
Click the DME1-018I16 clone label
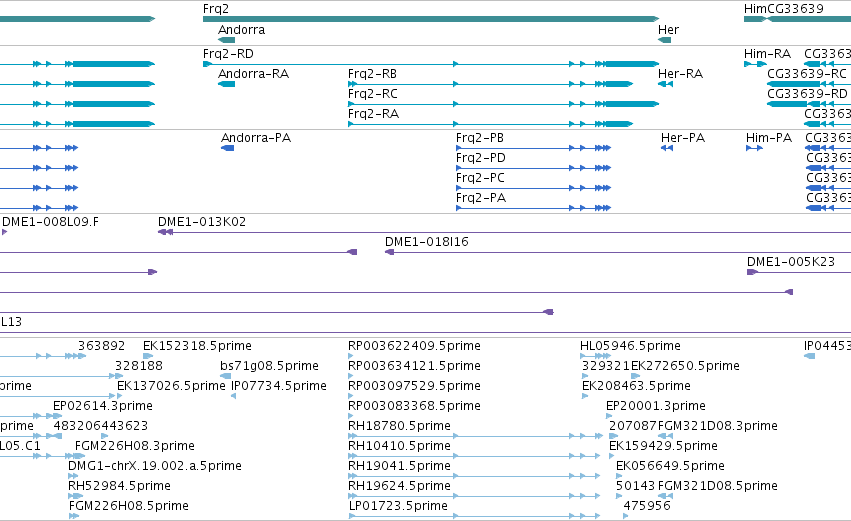(427, 242)
